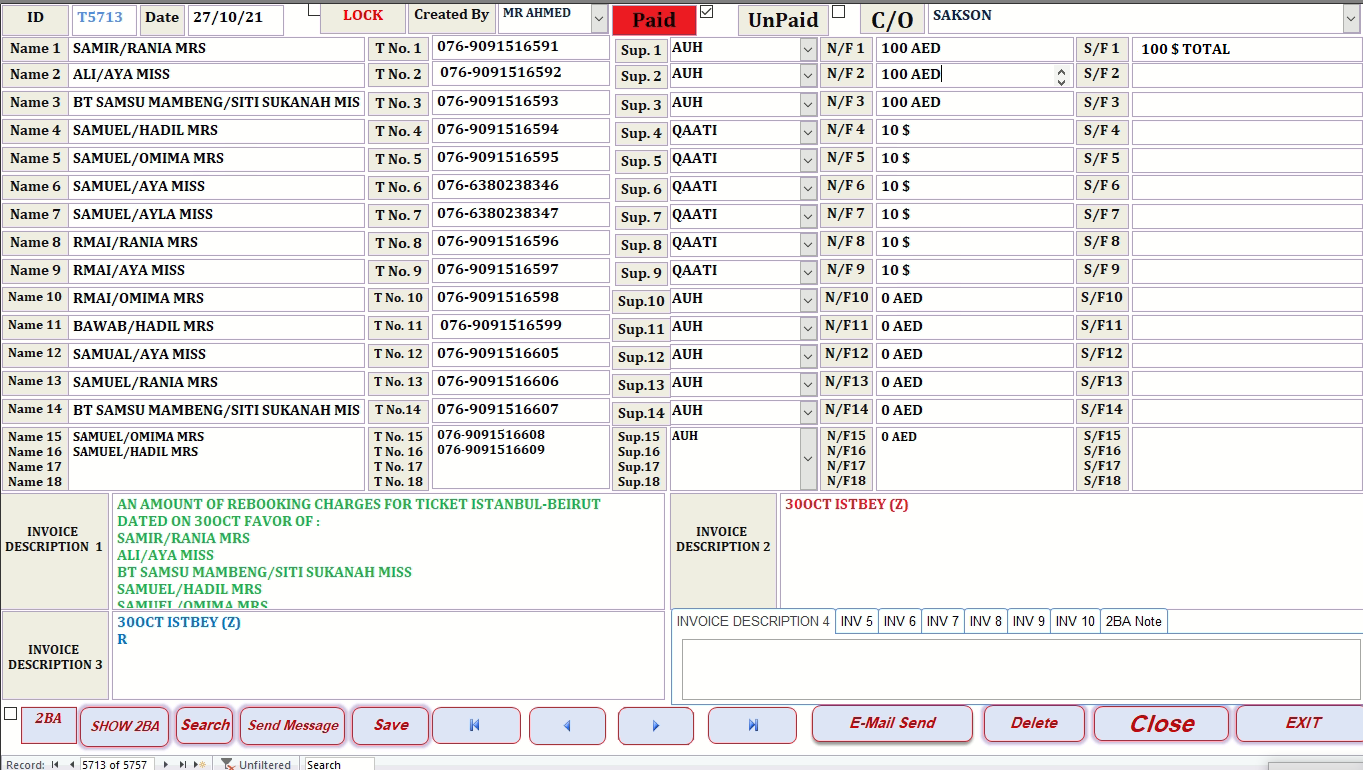Click the E-Mail Send button
1363x770 pixels.
[891, 724]
